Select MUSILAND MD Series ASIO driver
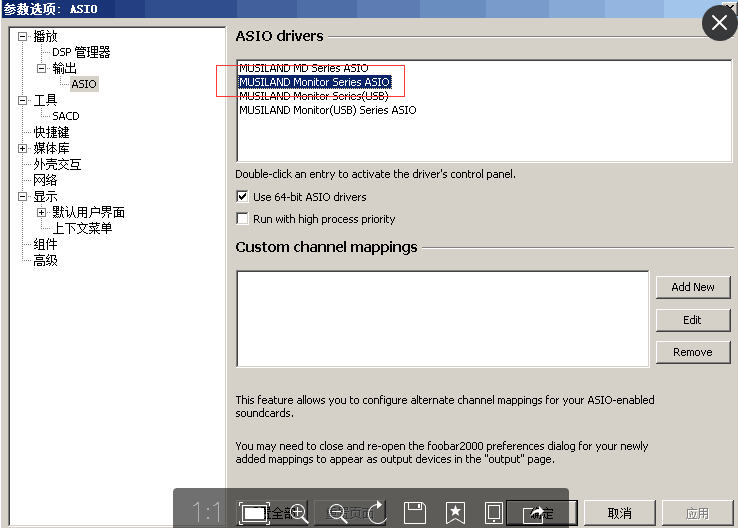The height and width of the screenshot is (528, 738). click(x=303, y=68)
